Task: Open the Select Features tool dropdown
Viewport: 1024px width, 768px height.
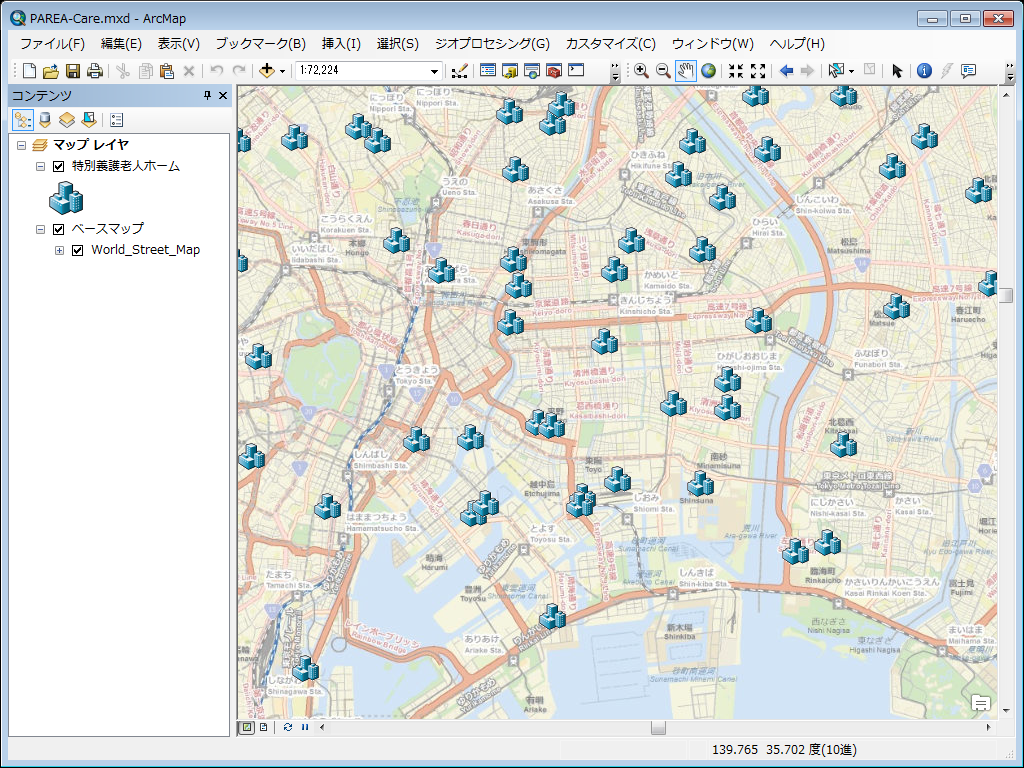Action: [851, 71]
